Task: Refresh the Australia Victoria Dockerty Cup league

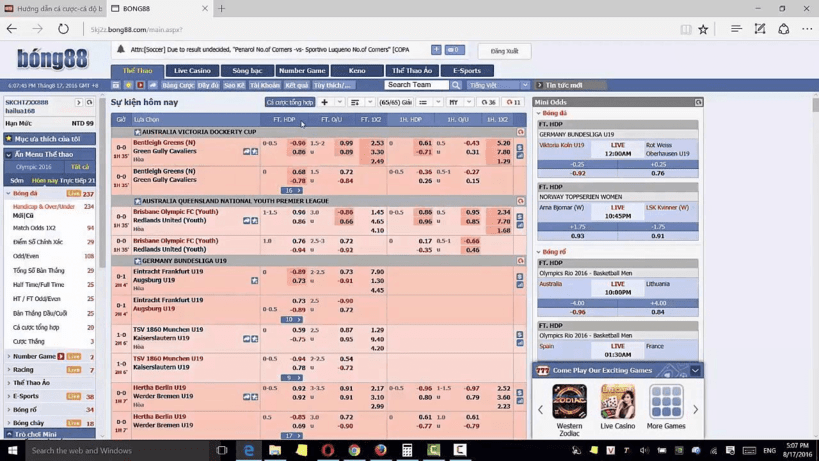Action: [x=520, y=132]
